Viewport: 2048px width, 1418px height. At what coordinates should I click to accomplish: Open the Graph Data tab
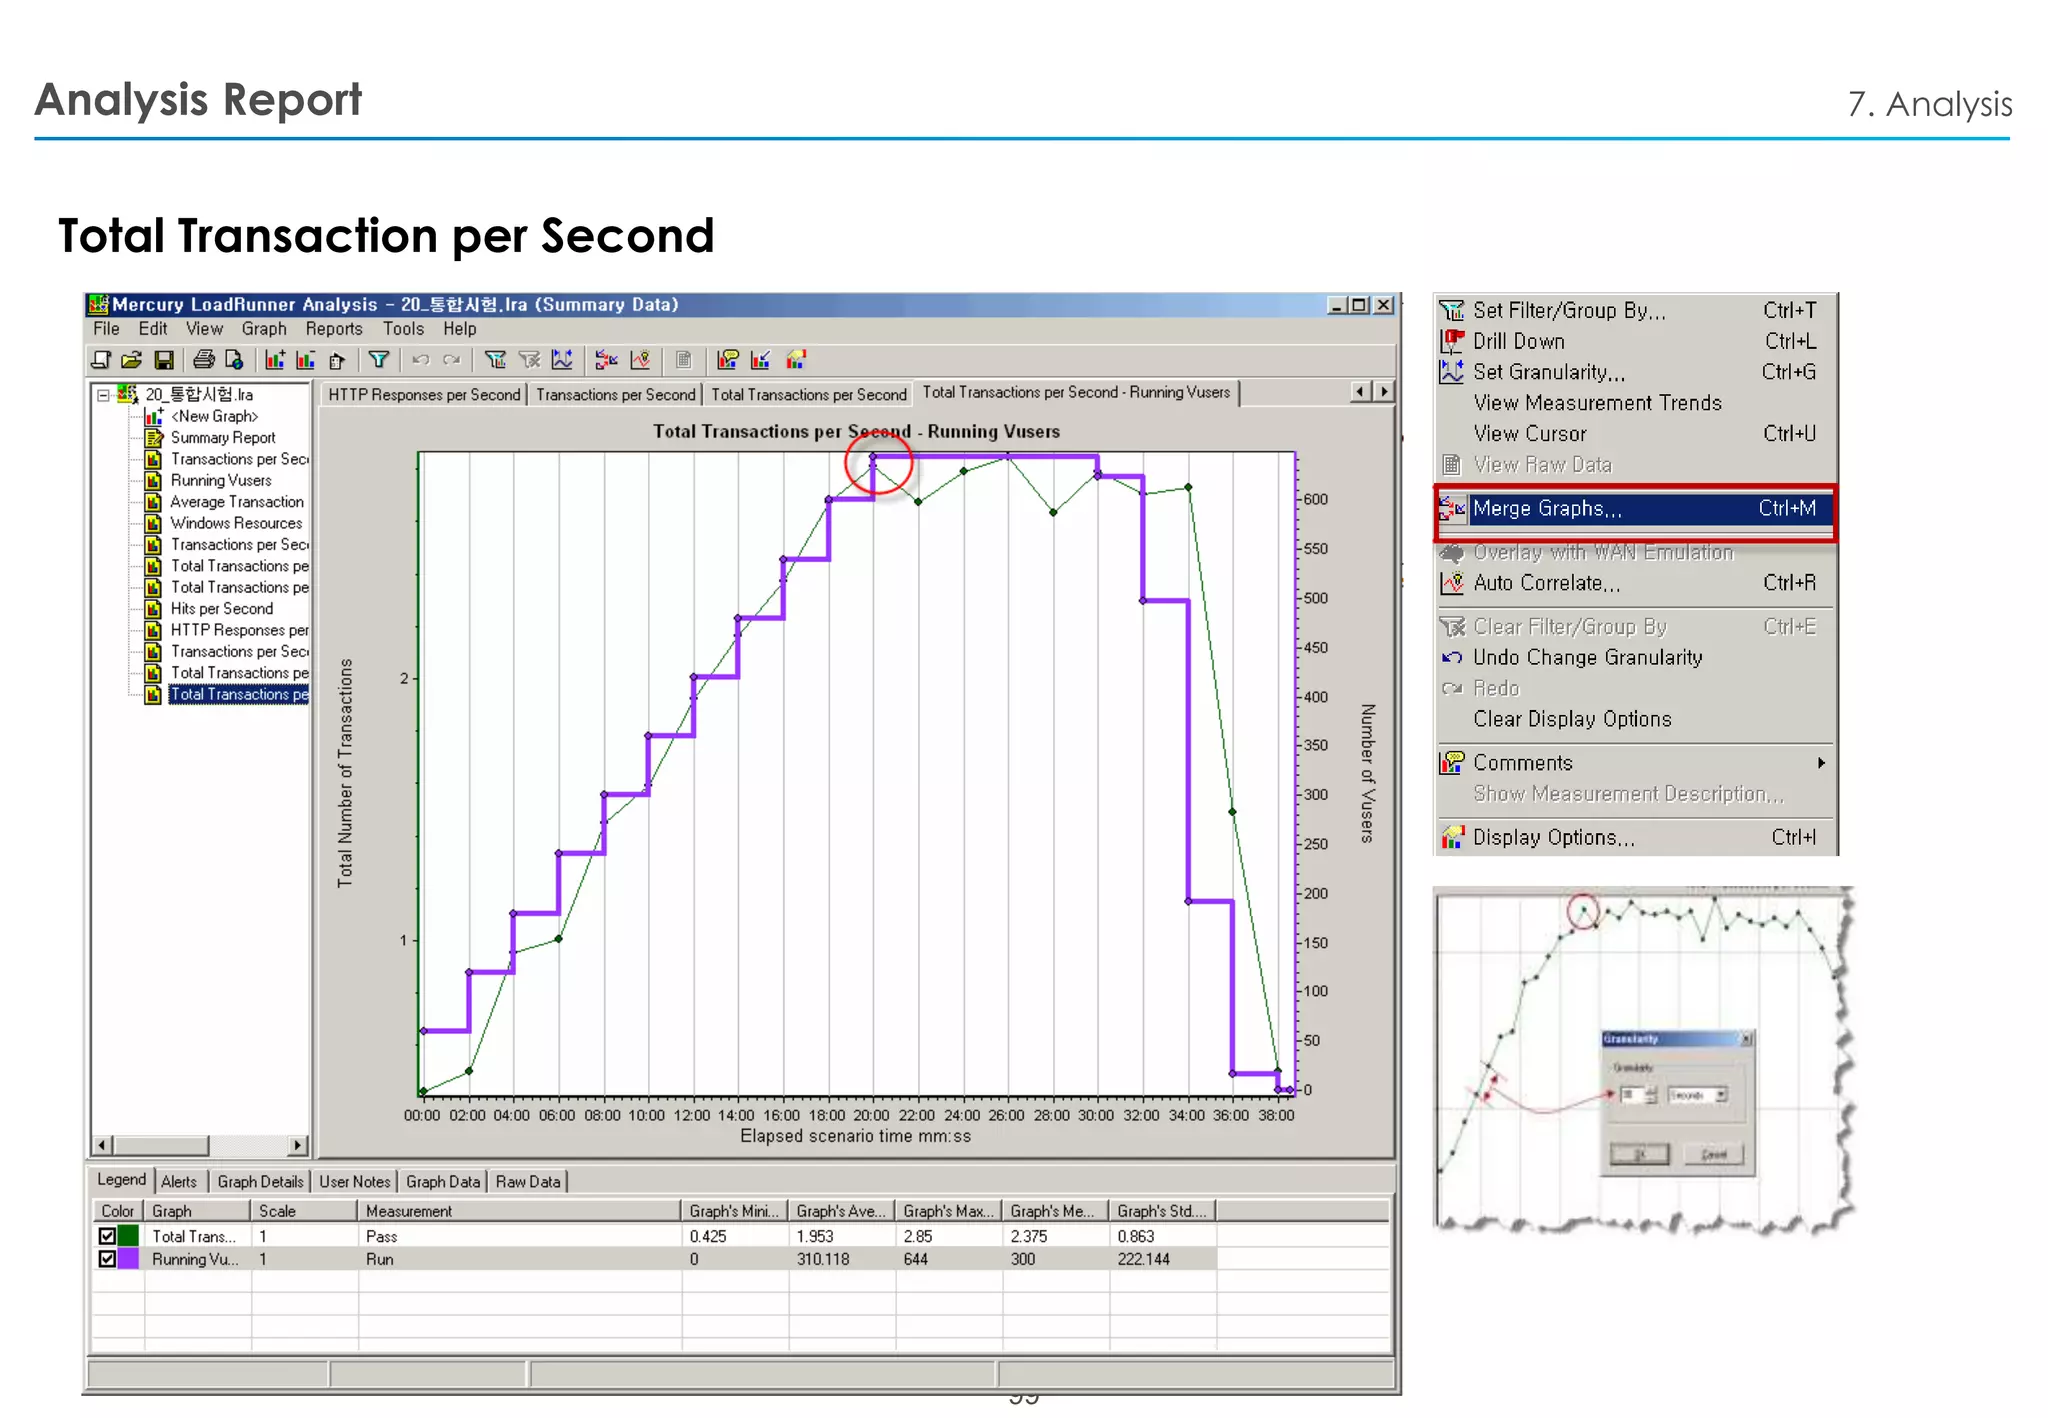443,1182
